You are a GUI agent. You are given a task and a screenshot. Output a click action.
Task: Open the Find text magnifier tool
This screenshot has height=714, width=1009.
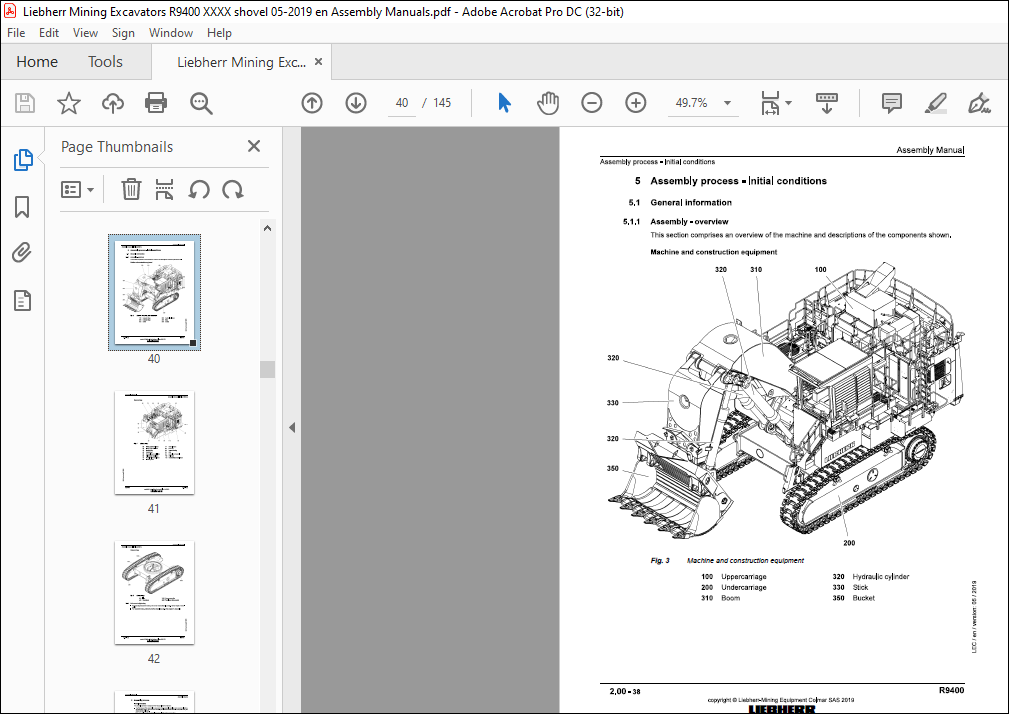pyautogui.click(x=201, y=103)
